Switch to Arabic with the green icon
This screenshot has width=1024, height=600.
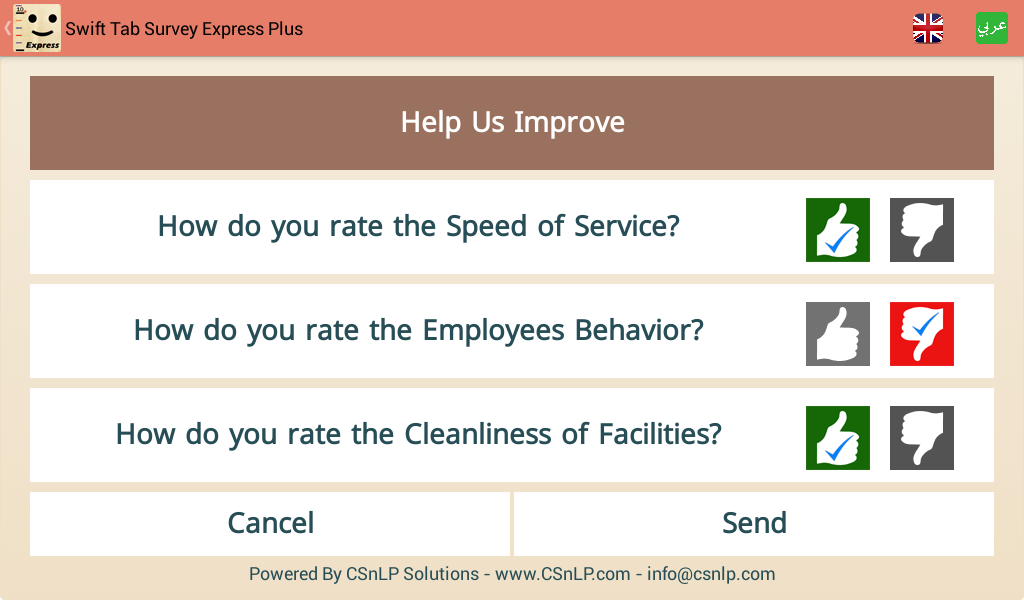[x=991, y=28]
